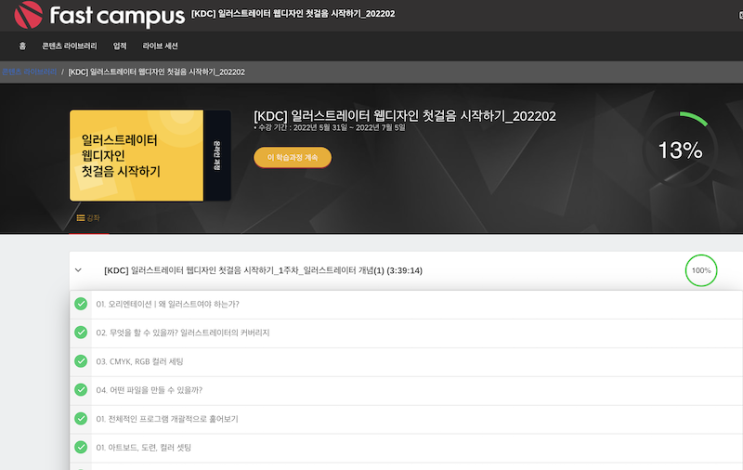Click the check icon for 01. 오리엔테이션
Image resolution: width=743 pixels, height=470 pixels.
coord(81,304)
